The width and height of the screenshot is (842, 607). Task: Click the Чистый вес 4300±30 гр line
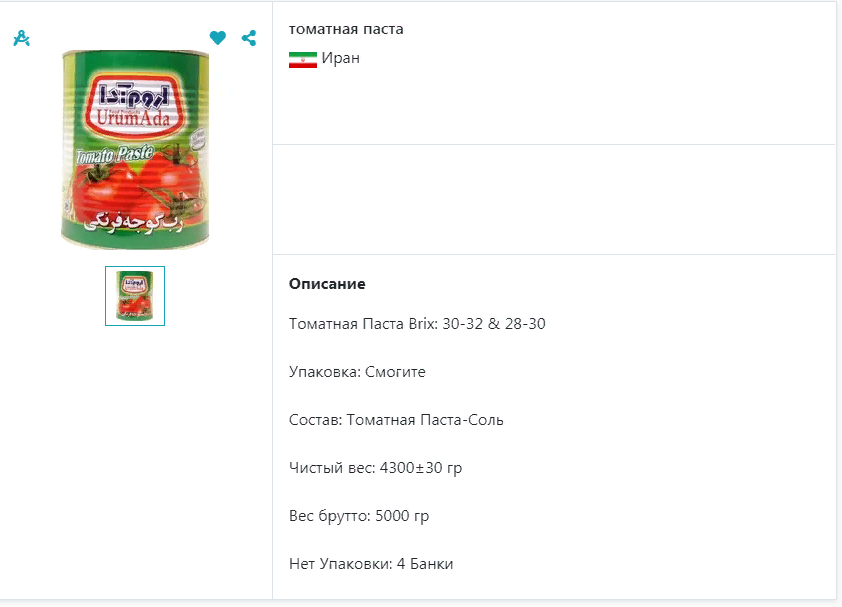tap(375, 468)
